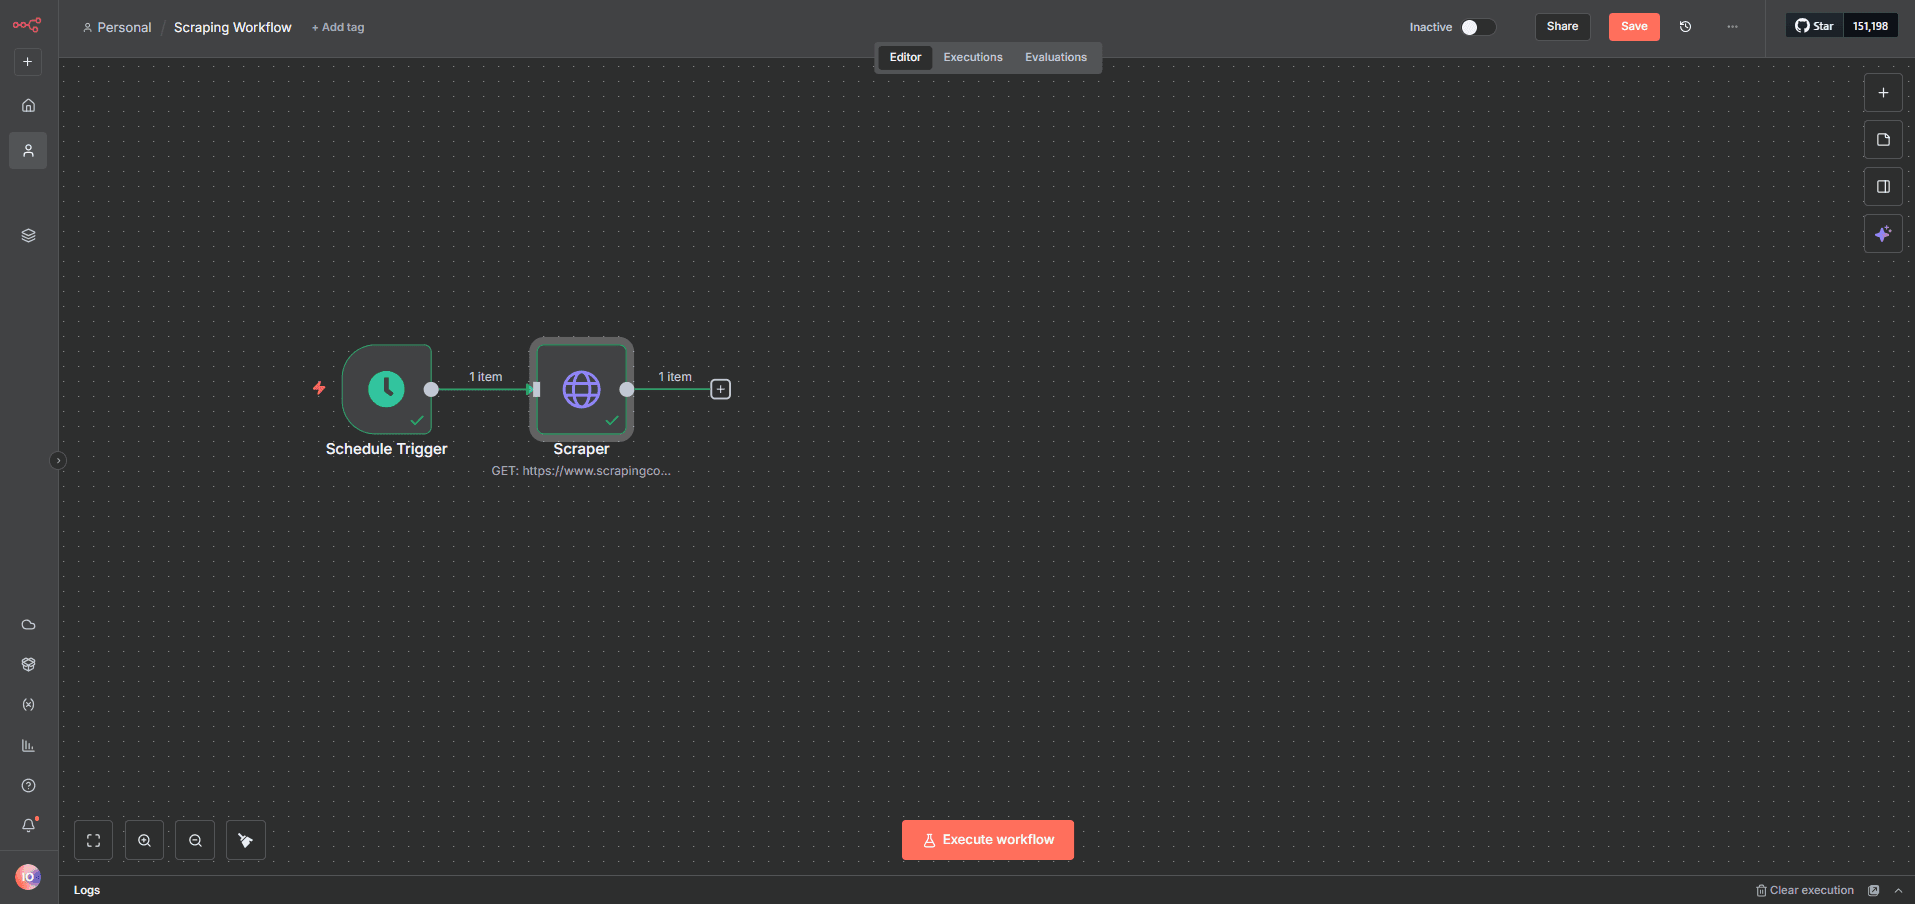The image size is (1915, 904).
Task: Click Clear execution
Action: click(1805, 890)
